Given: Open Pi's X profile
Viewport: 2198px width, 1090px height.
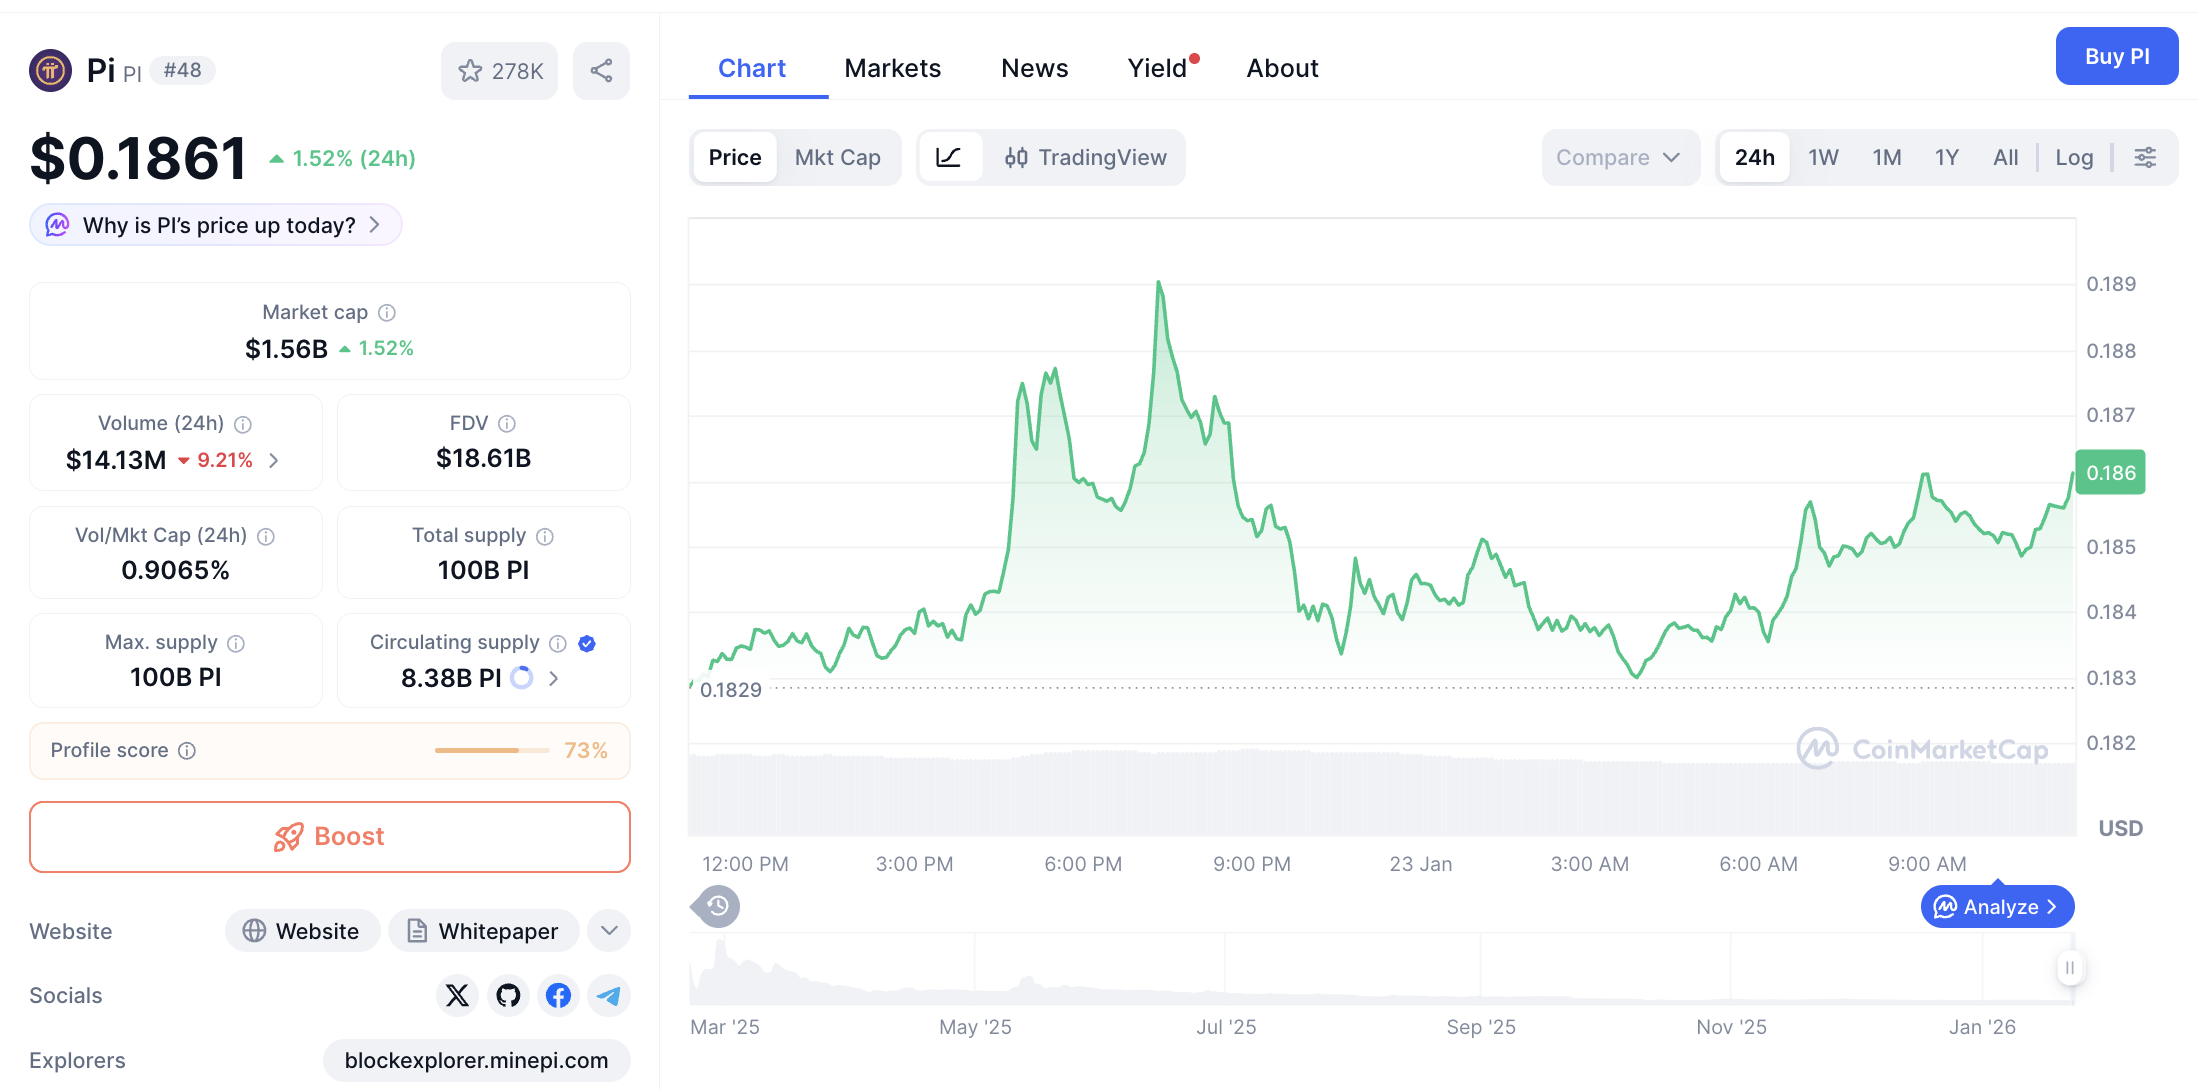Looking at the screenshot, I should (x=458, y=996).
